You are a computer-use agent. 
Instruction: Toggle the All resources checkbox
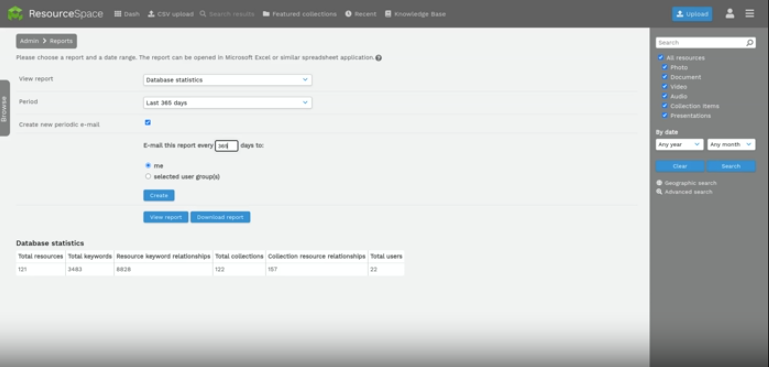[x=661, y=57]
